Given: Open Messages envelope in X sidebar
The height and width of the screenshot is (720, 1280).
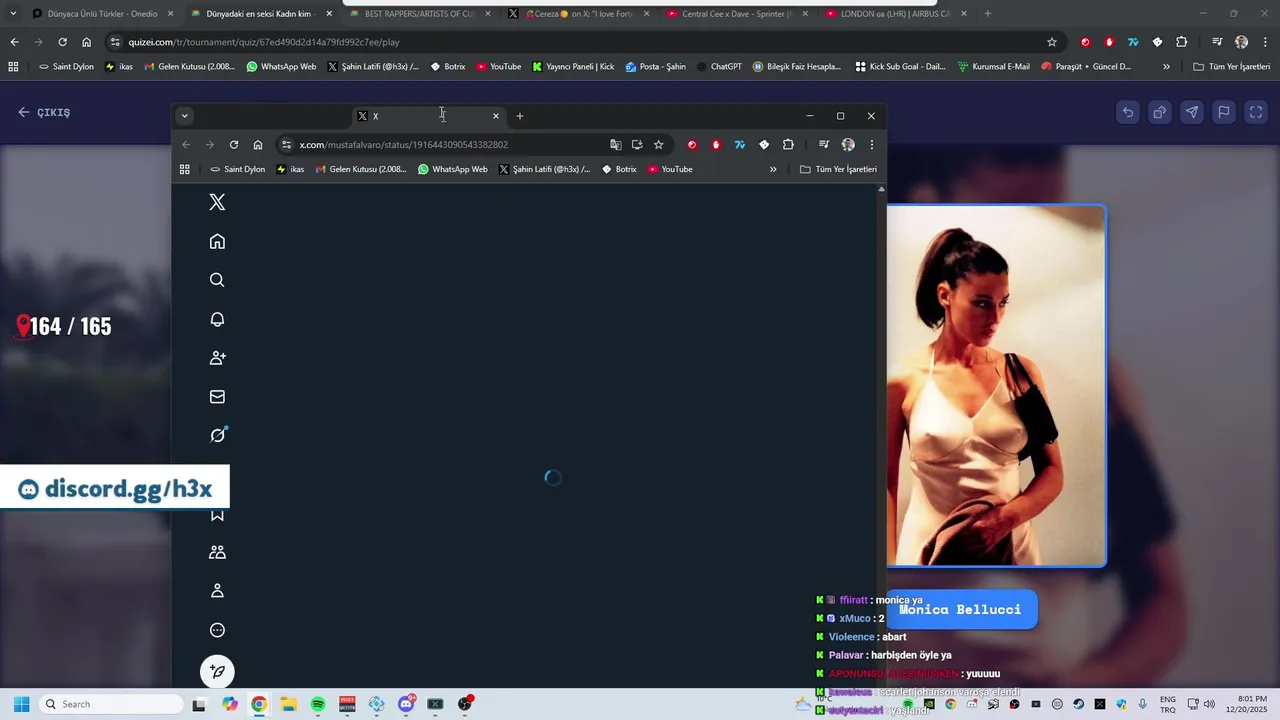Looking at the screenshot, I should [217, 397].
